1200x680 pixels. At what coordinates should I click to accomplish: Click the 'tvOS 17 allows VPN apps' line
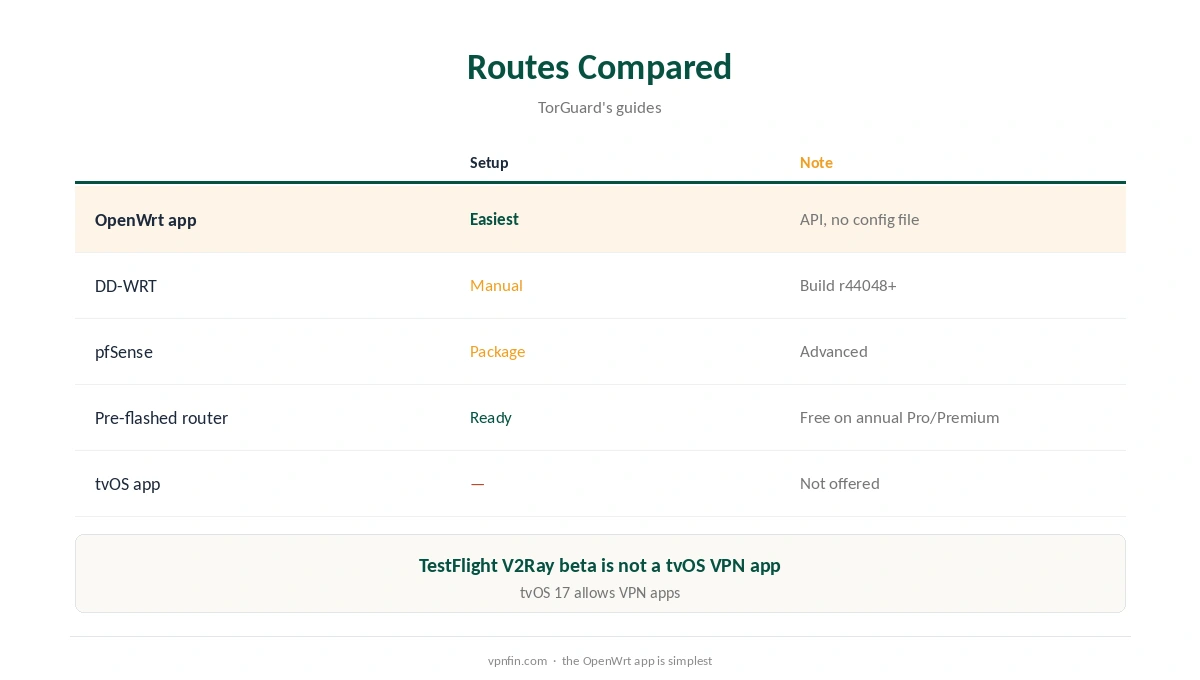click(599, 593)
